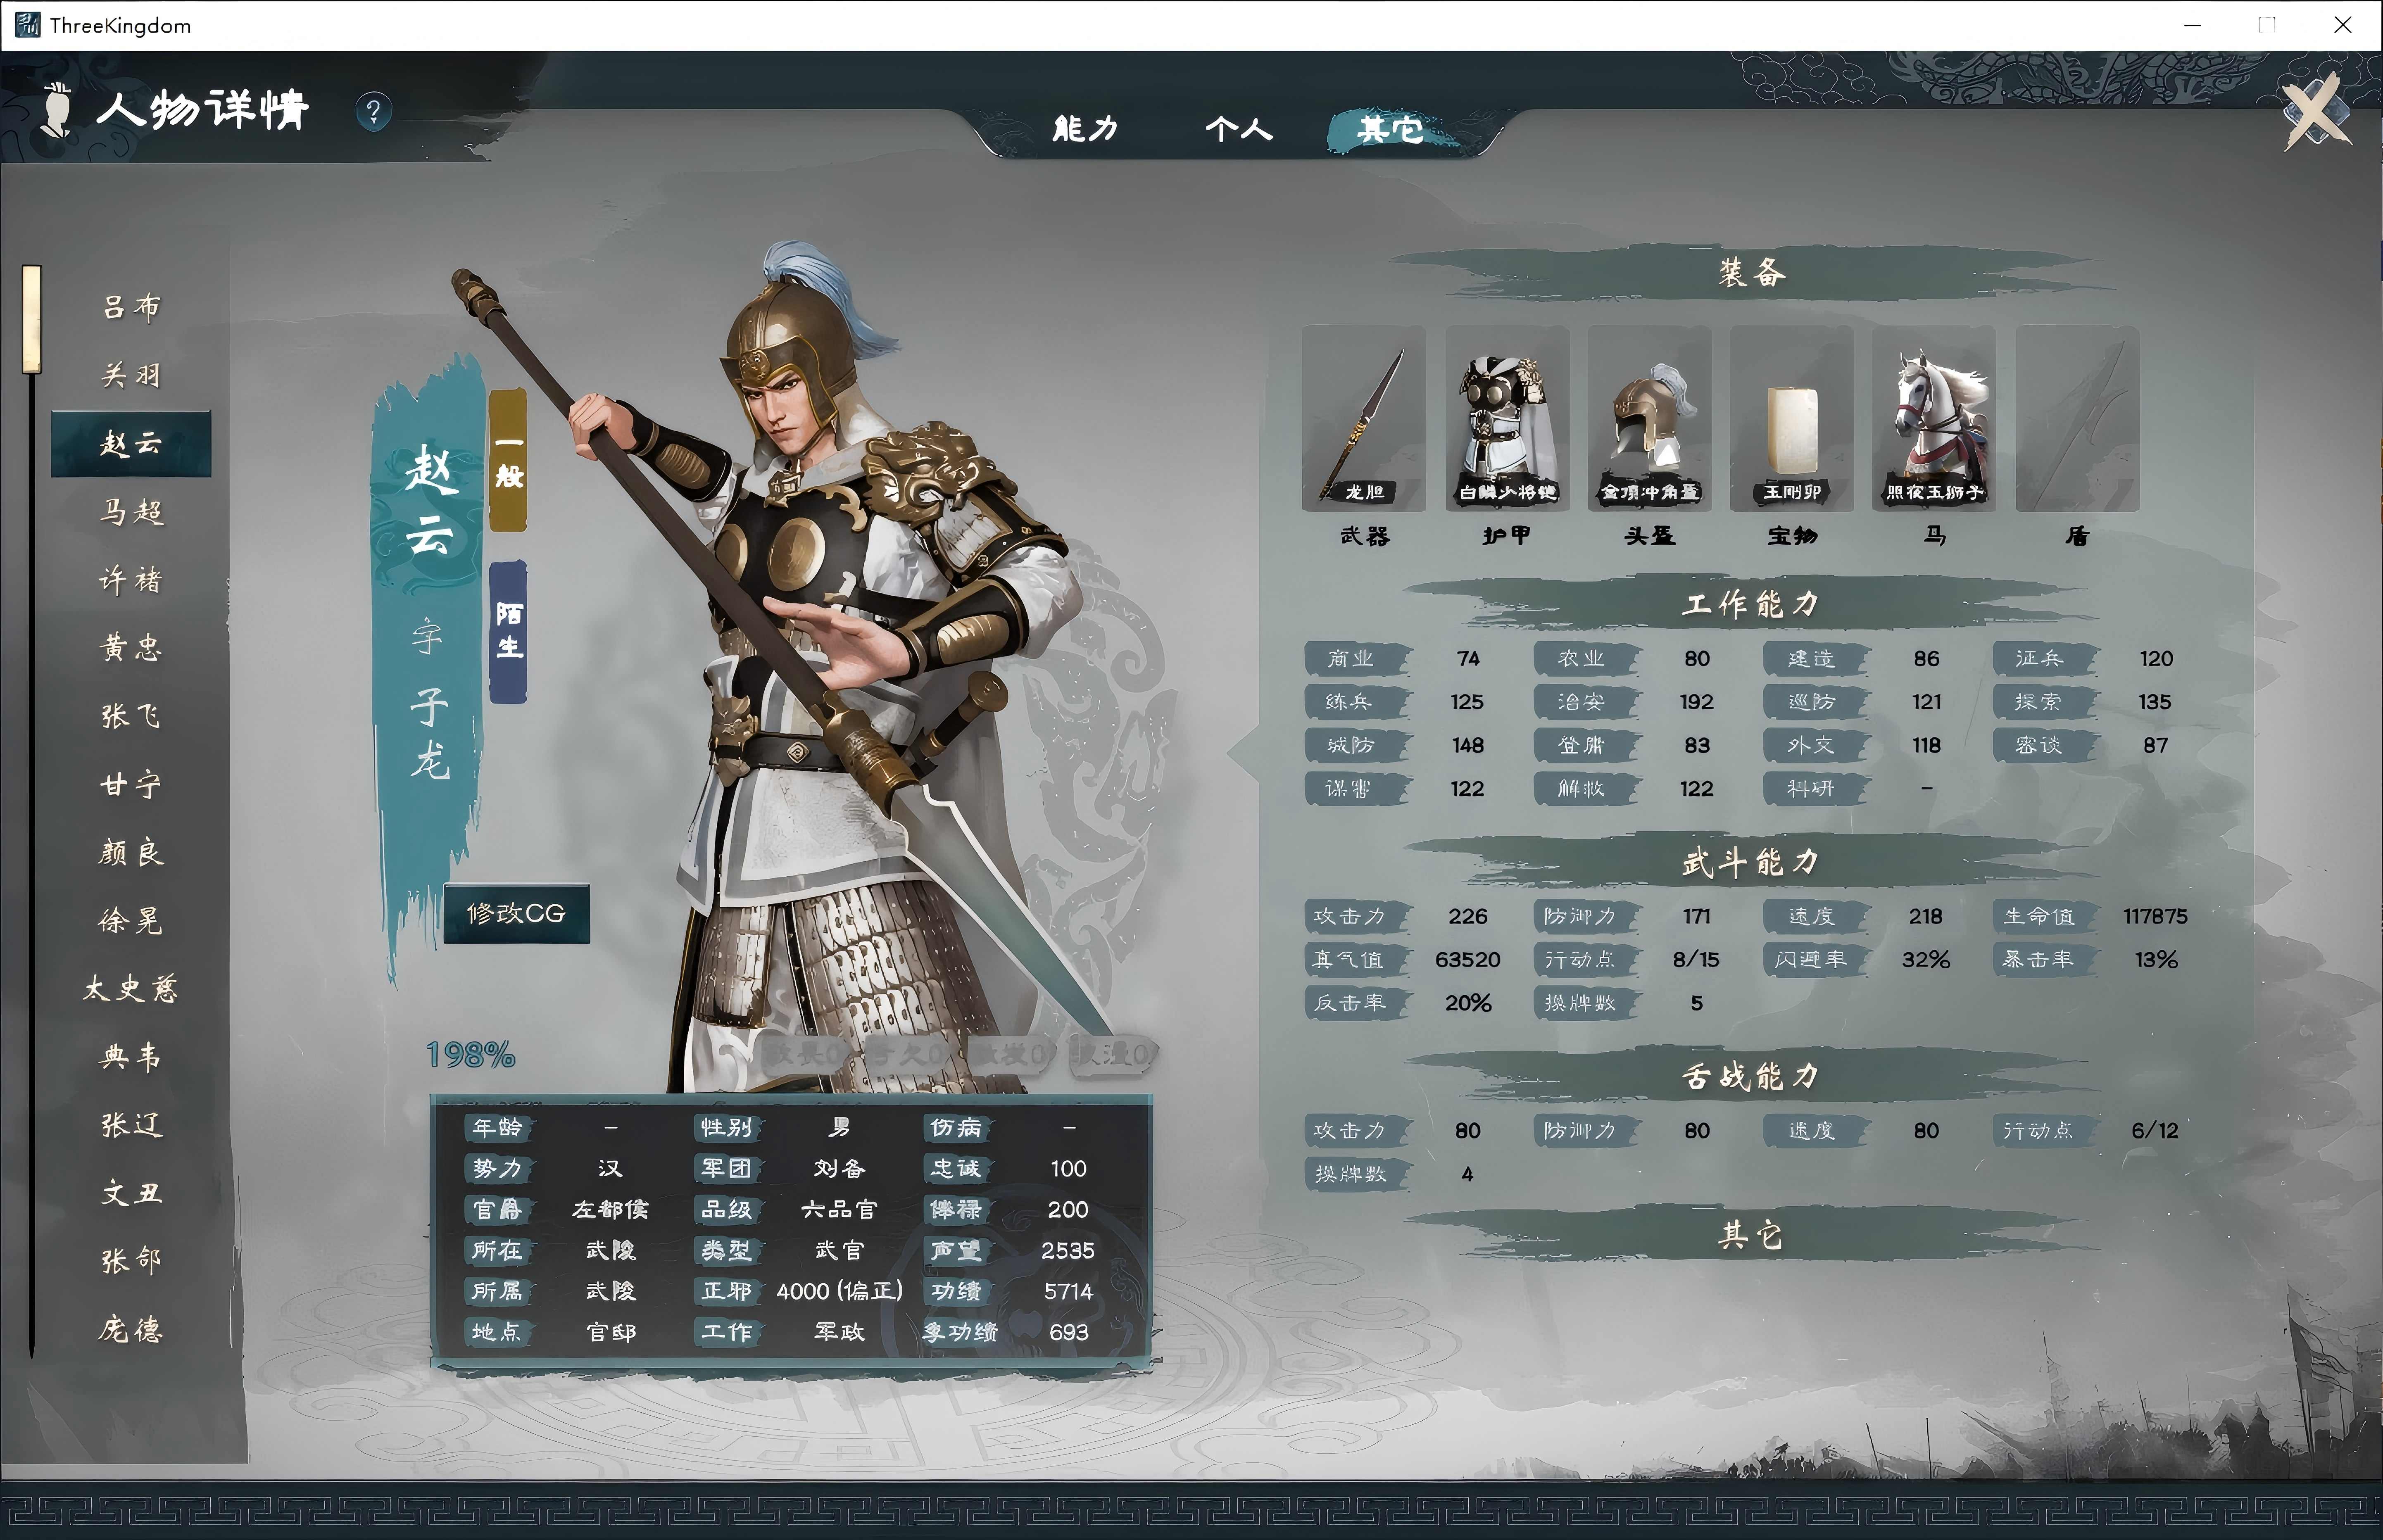Click the character list scrollbar handle
Viewport: 2383px width, 1540px height.
tap(32, 319)
